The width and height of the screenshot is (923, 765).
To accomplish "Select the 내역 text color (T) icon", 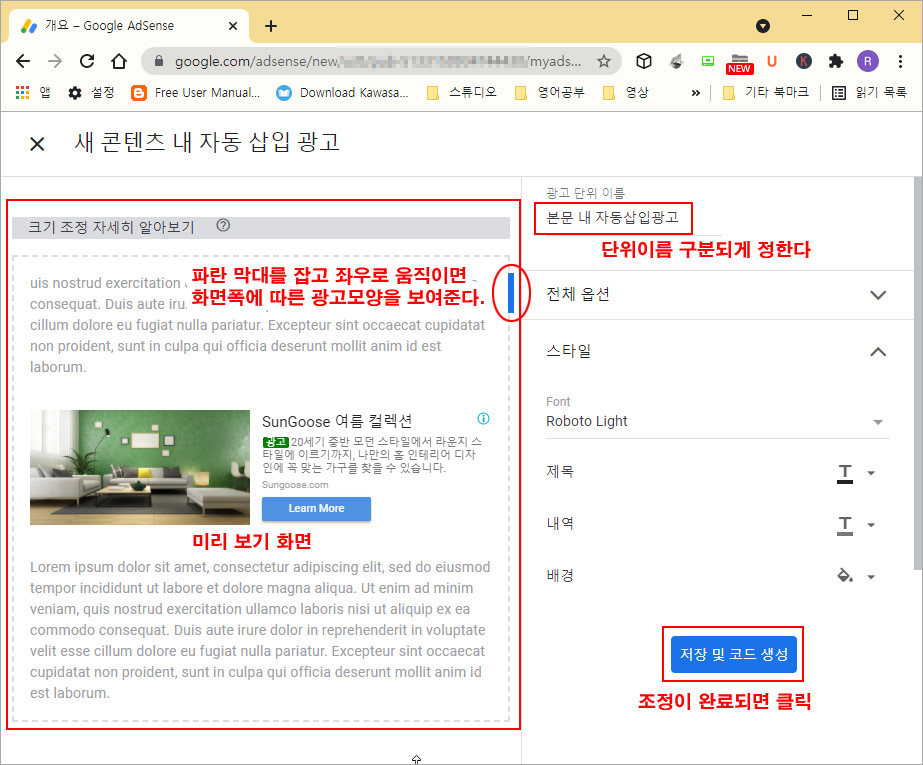I will click(x=843, y=523).
